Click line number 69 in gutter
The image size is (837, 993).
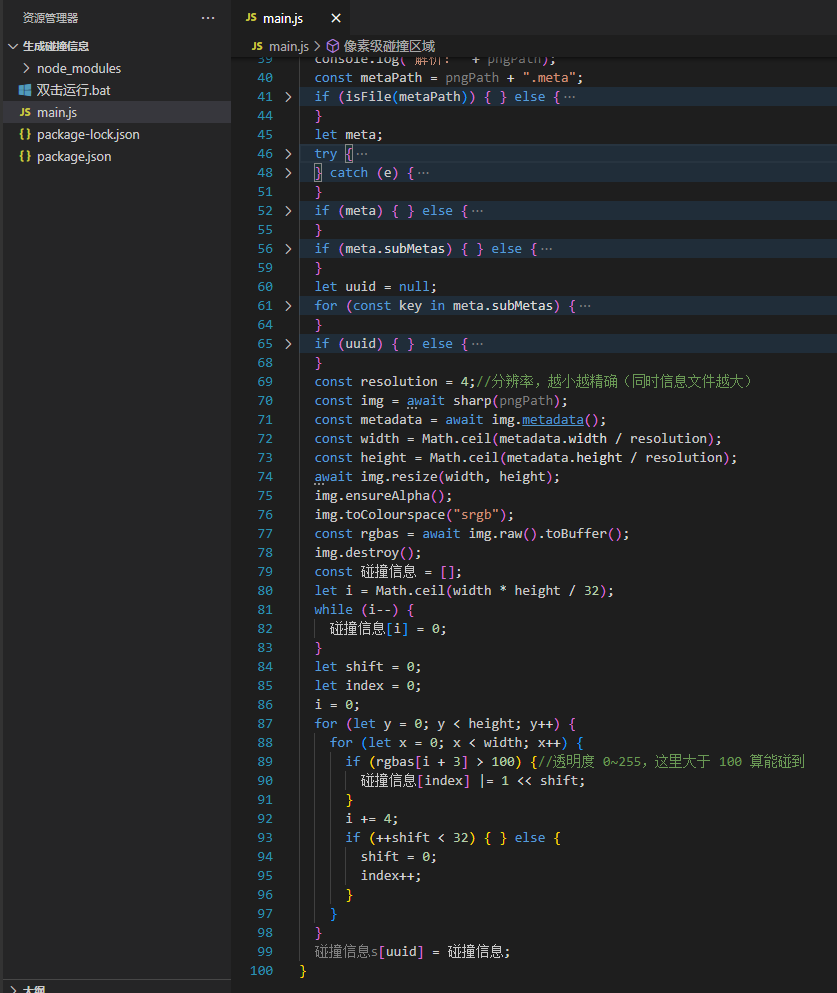(x=265, y=382)
